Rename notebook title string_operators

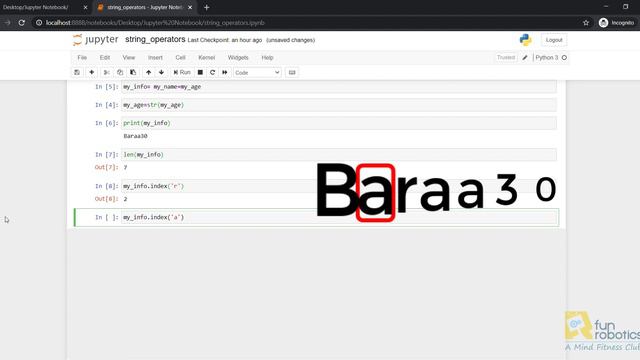(x=155, y=40)
